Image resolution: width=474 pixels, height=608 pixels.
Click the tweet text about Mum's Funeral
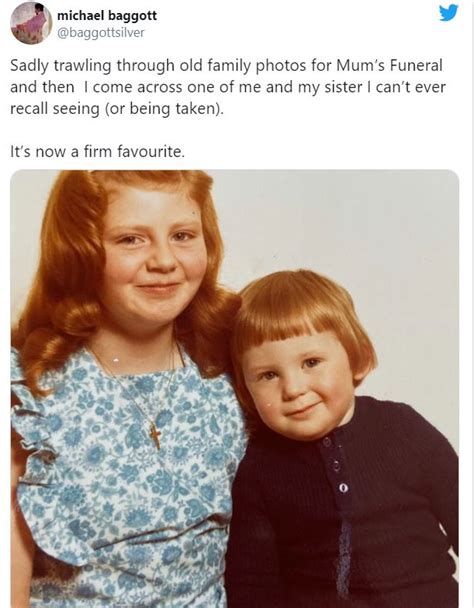click(228, 87)
